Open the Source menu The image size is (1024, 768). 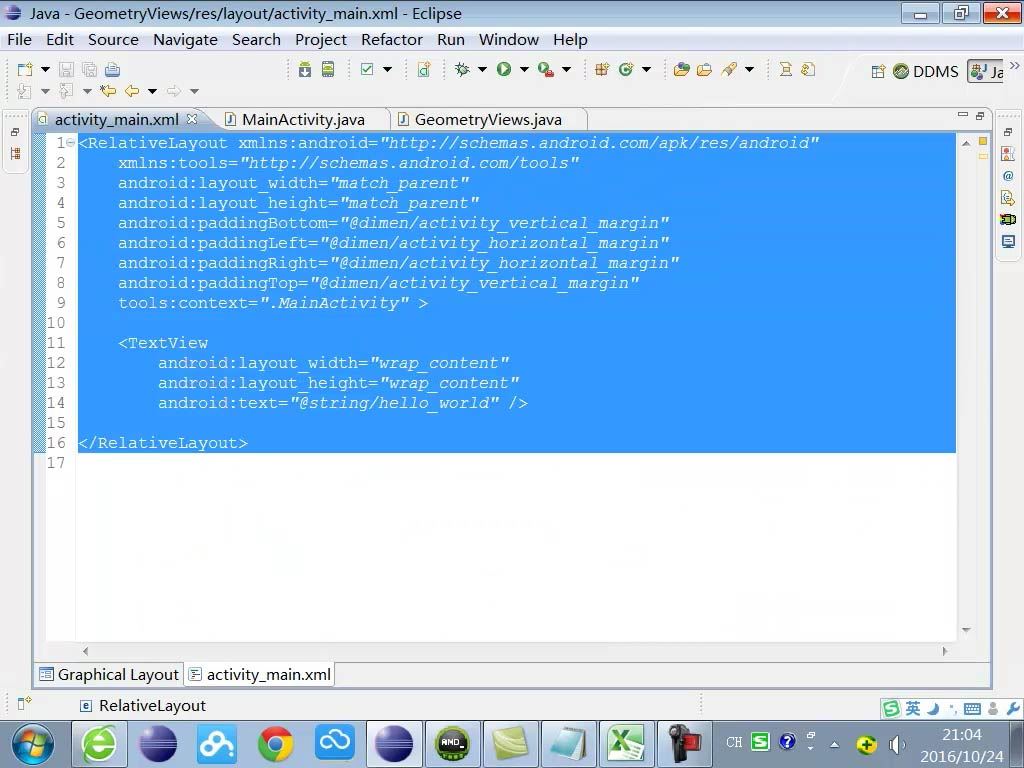[x=113, y=40]
